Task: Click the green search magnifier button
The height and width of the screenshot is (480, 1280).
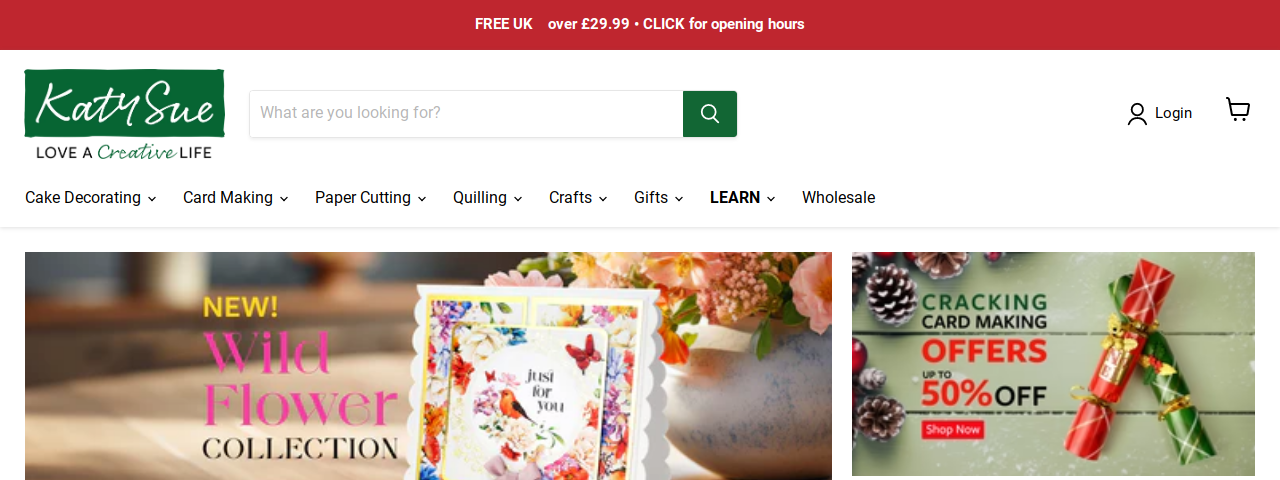Action: (710, 114)
